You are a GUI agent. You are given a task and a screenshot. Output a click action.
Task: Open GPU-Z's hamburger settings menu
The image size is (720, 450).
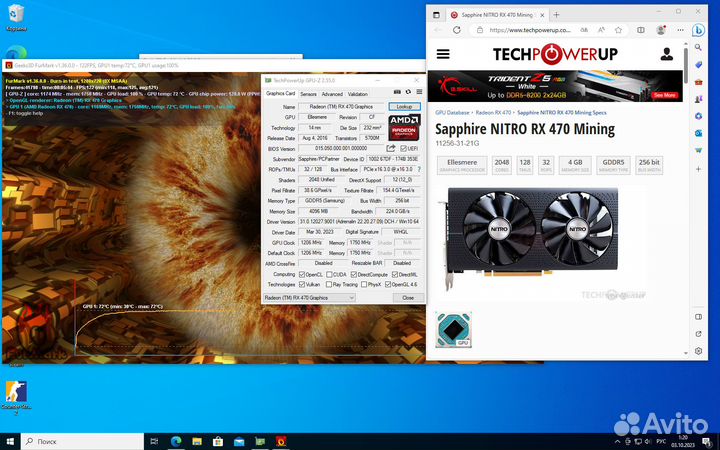coord(419,92)
